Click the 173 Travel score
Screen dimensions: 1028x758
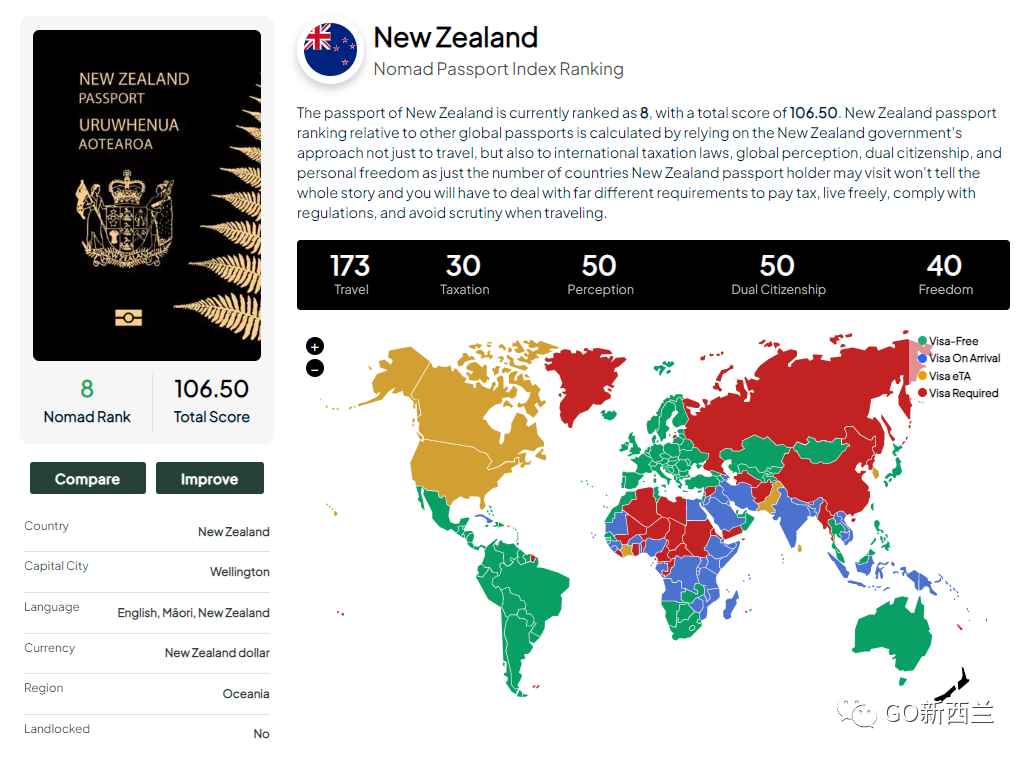(351, 275)
